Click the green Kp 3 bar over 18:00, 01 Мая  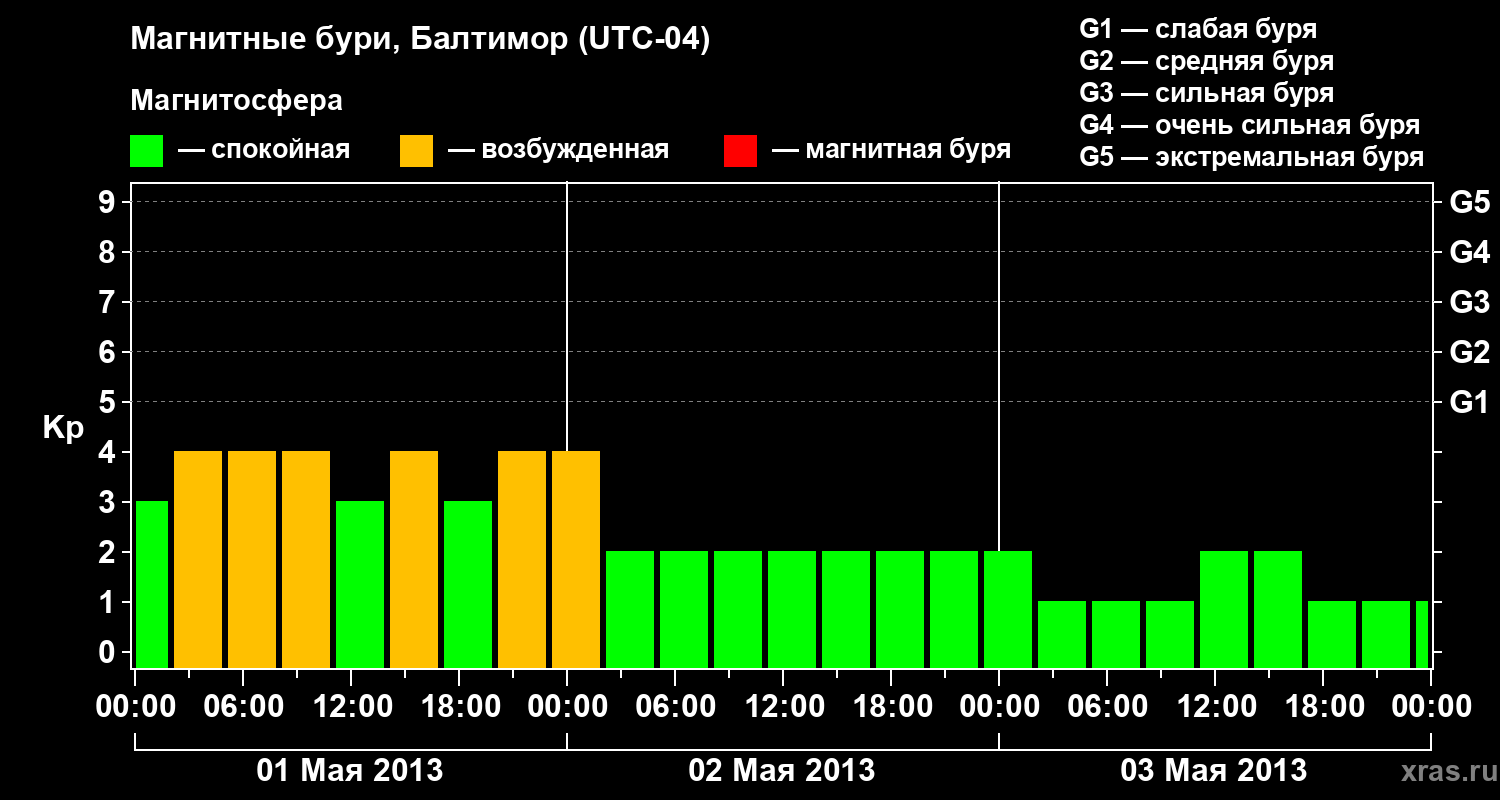[x=468, y=584]
